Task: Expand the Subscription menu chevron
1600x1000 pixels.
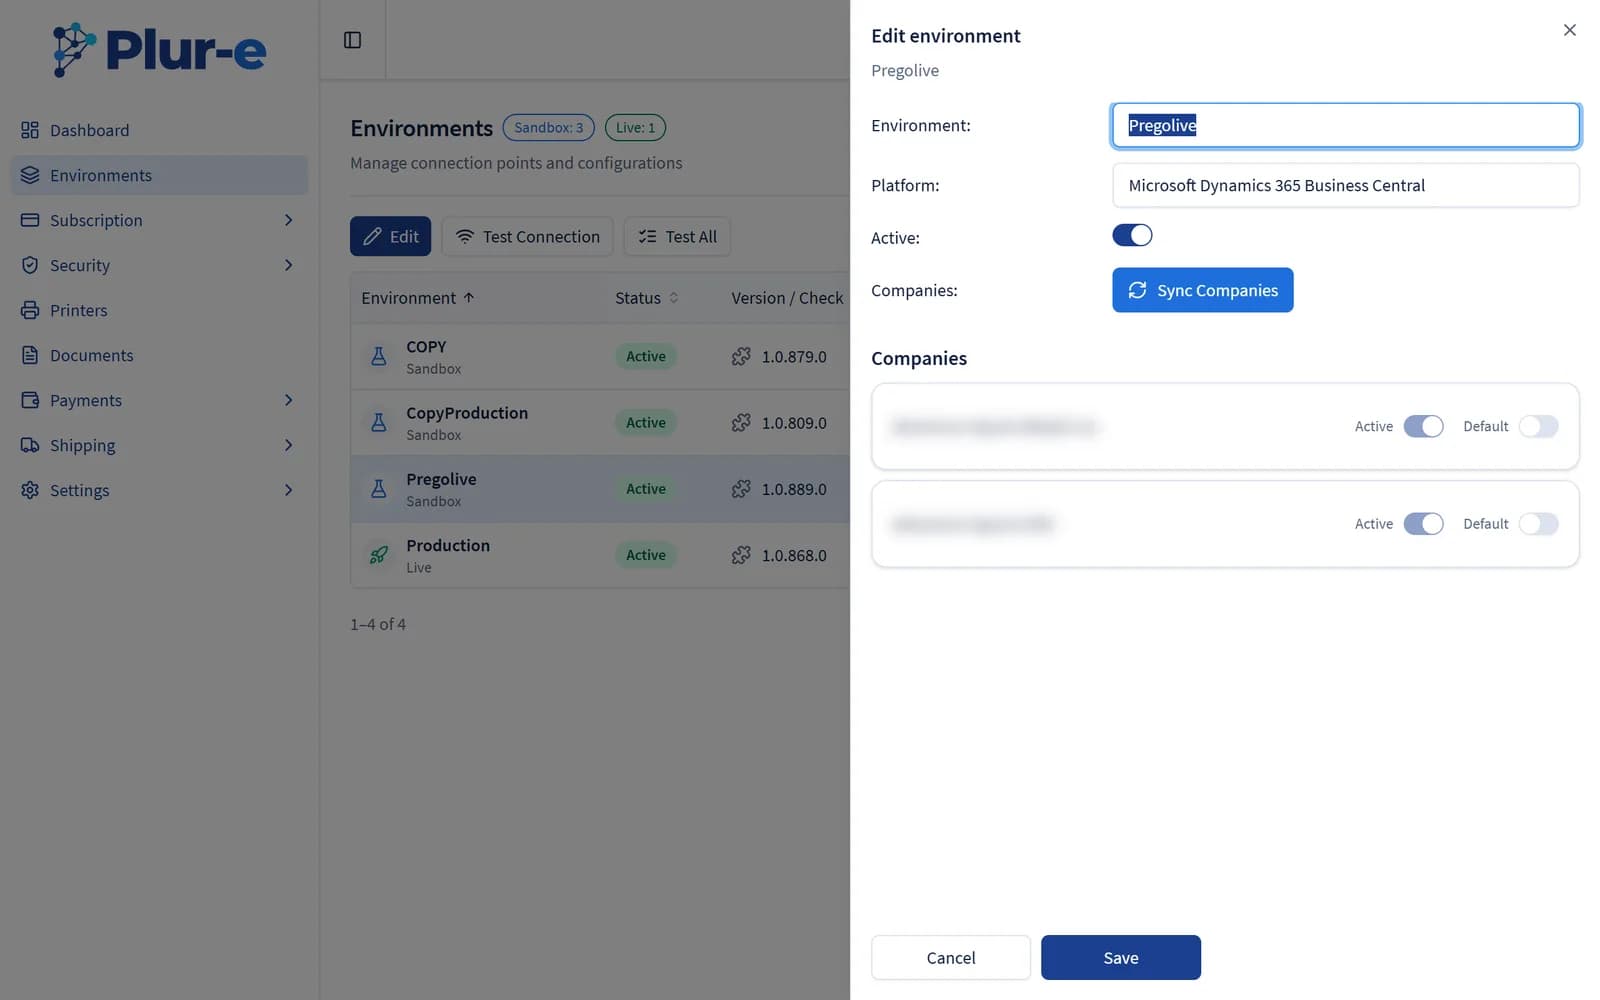Action: (x=288, y=220)
